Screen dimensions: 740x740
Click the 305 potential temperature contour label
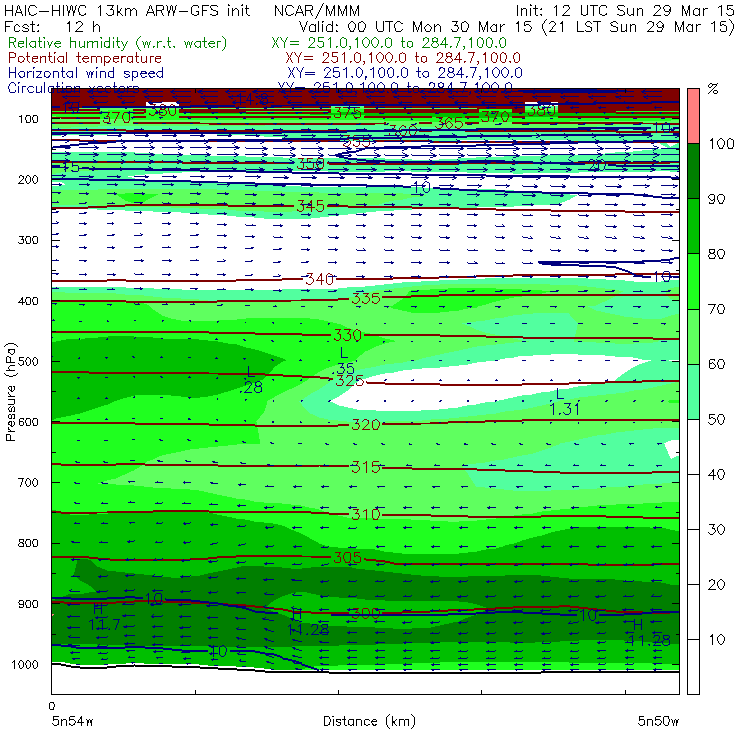(x=347, y=558)
